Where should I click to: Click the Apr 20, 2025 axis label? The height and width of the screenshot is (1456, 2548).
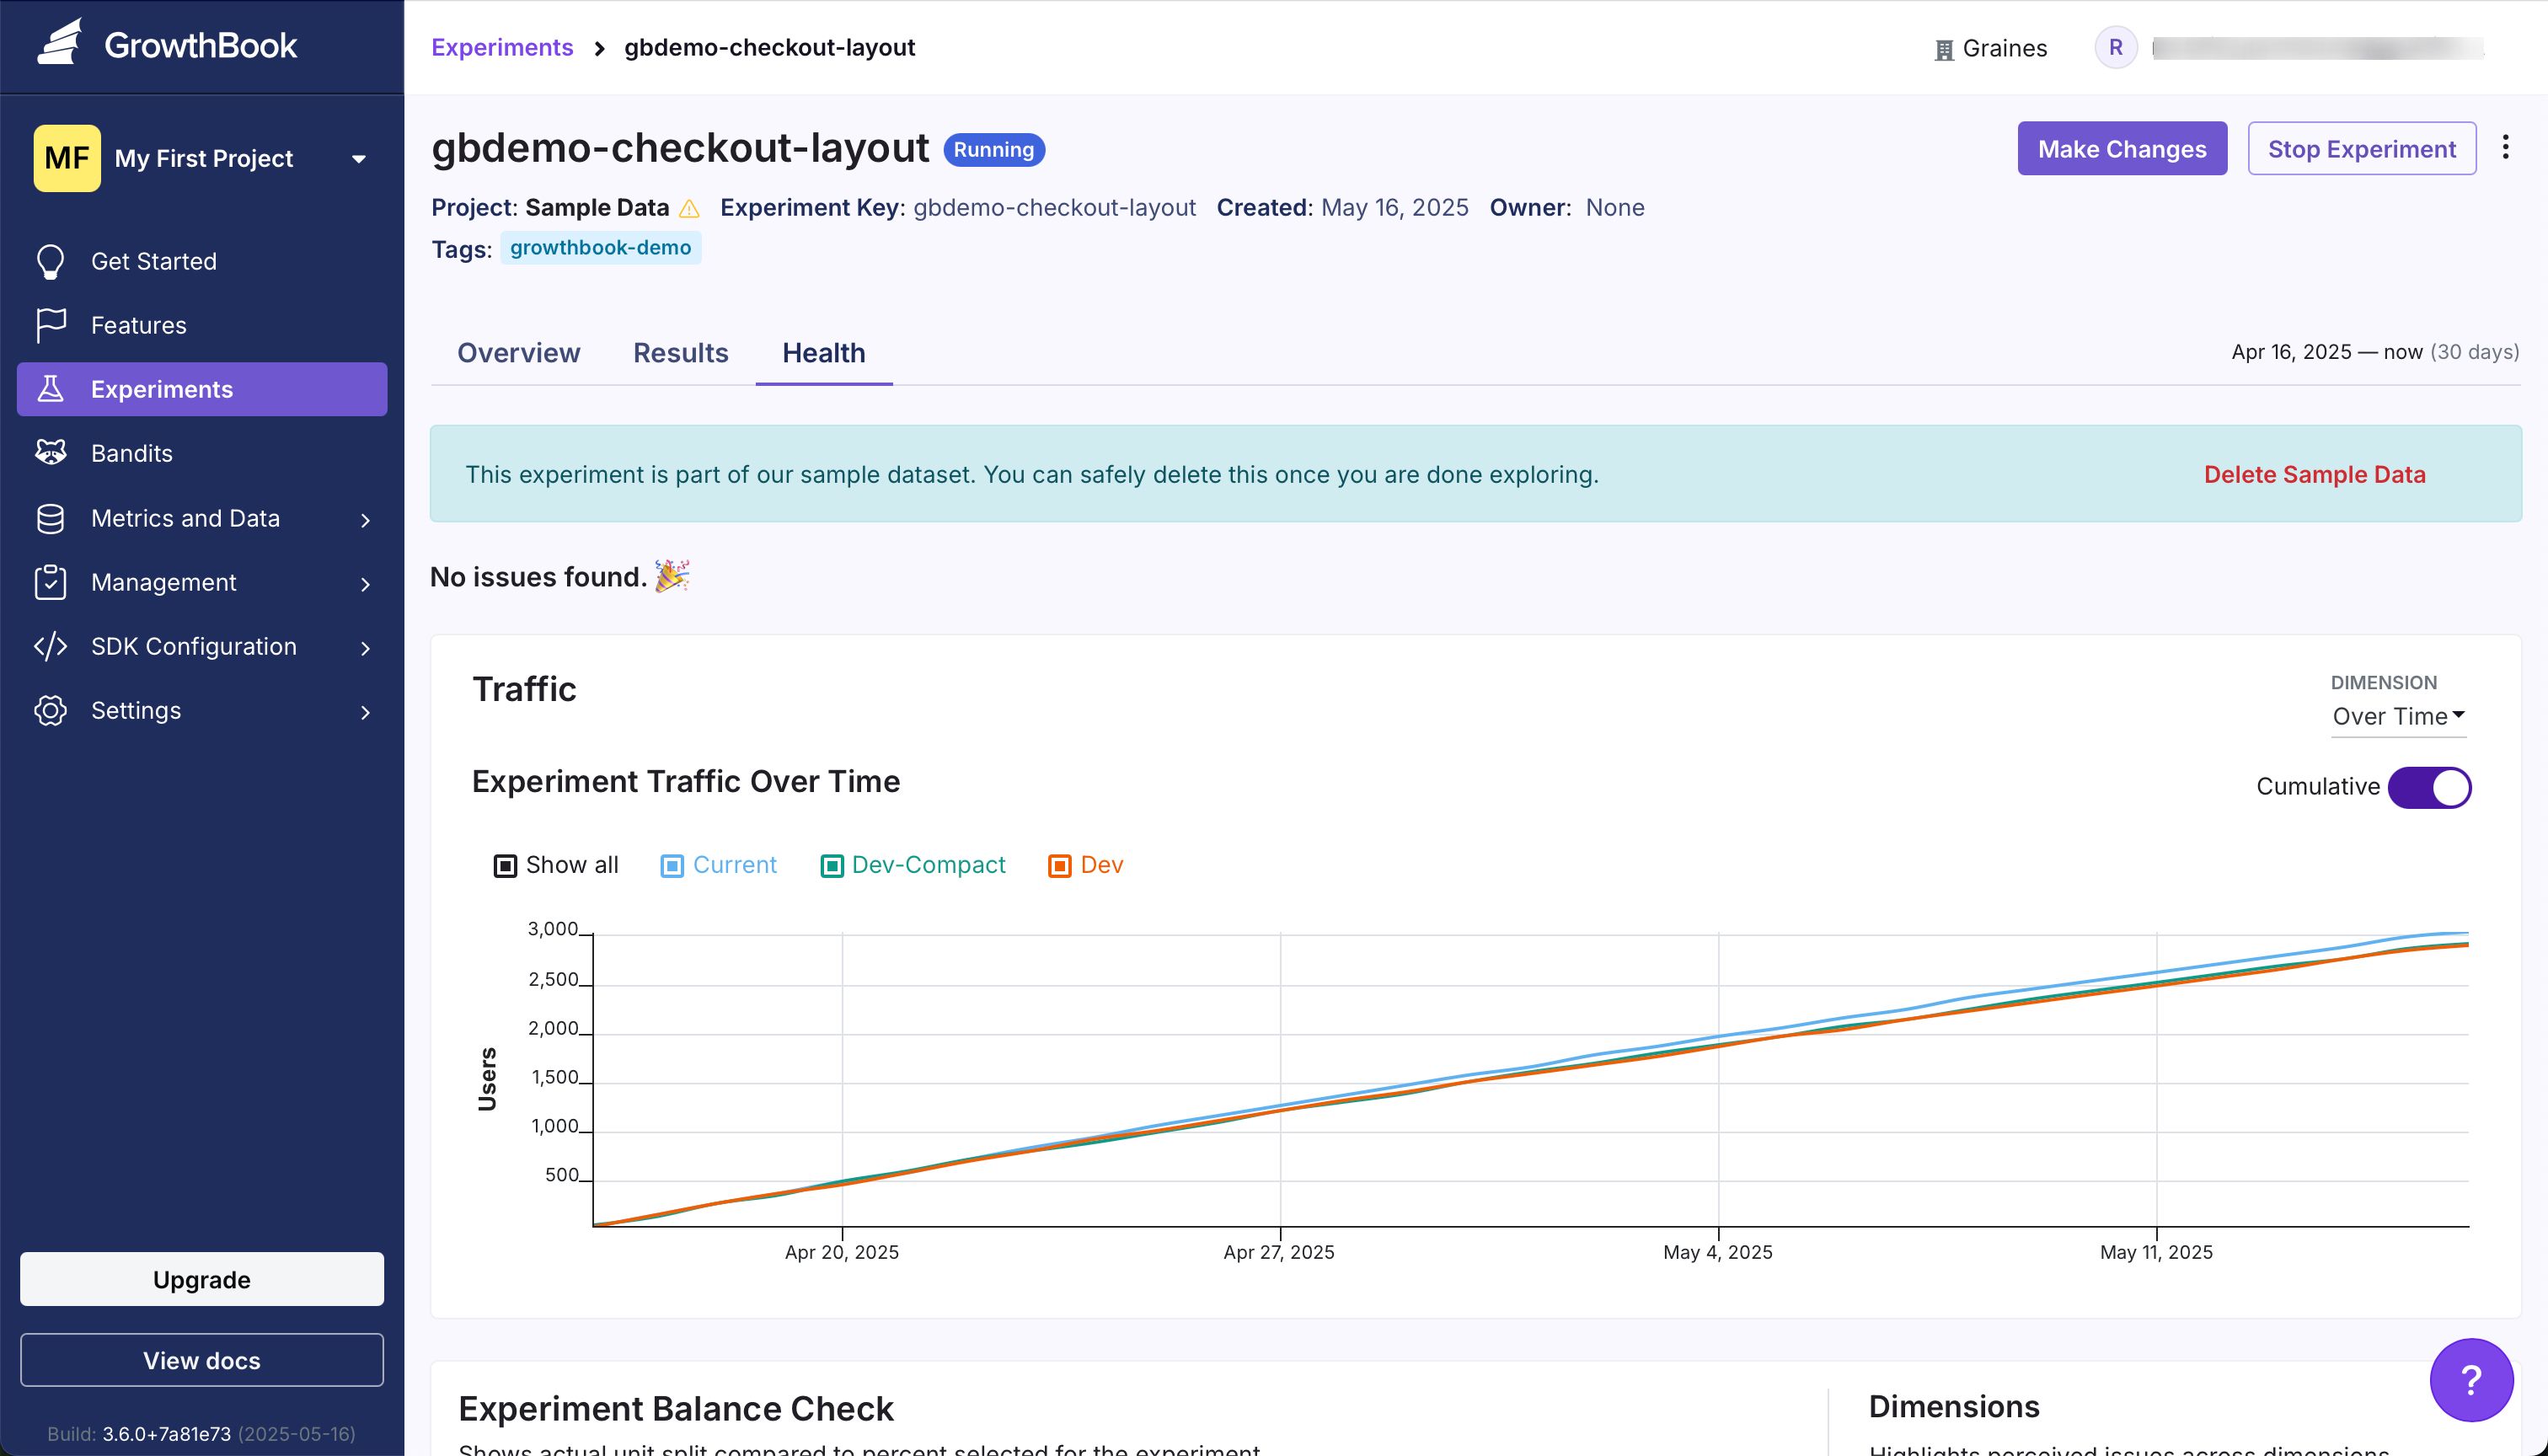[841, 1252]
